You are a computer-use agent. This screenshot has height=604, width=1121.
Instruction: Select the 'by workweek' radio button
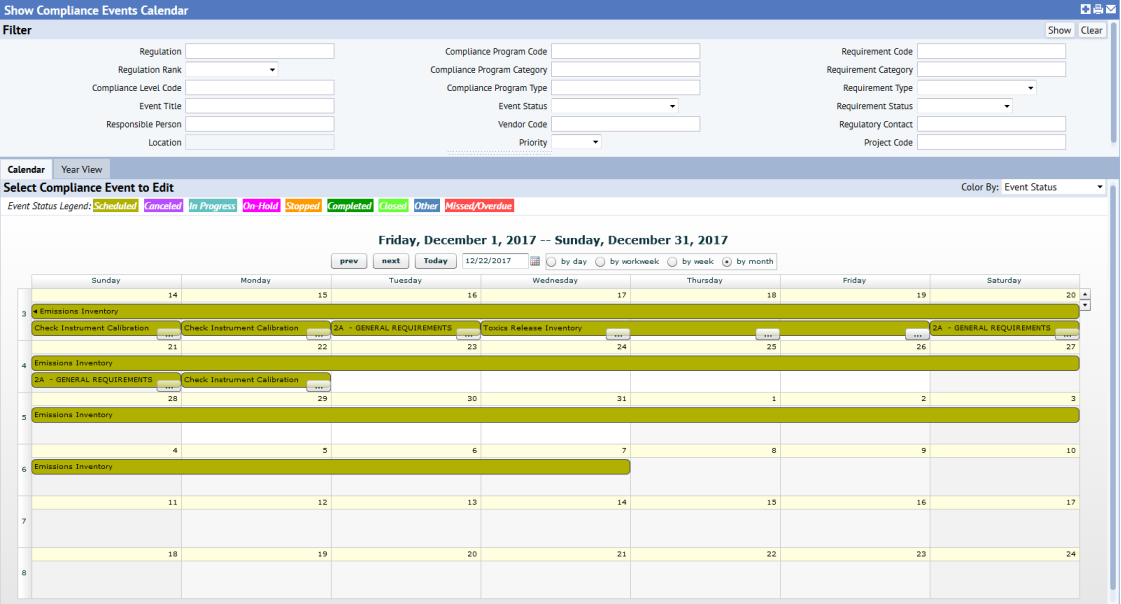pyautogui.click(x=600, y=261)
